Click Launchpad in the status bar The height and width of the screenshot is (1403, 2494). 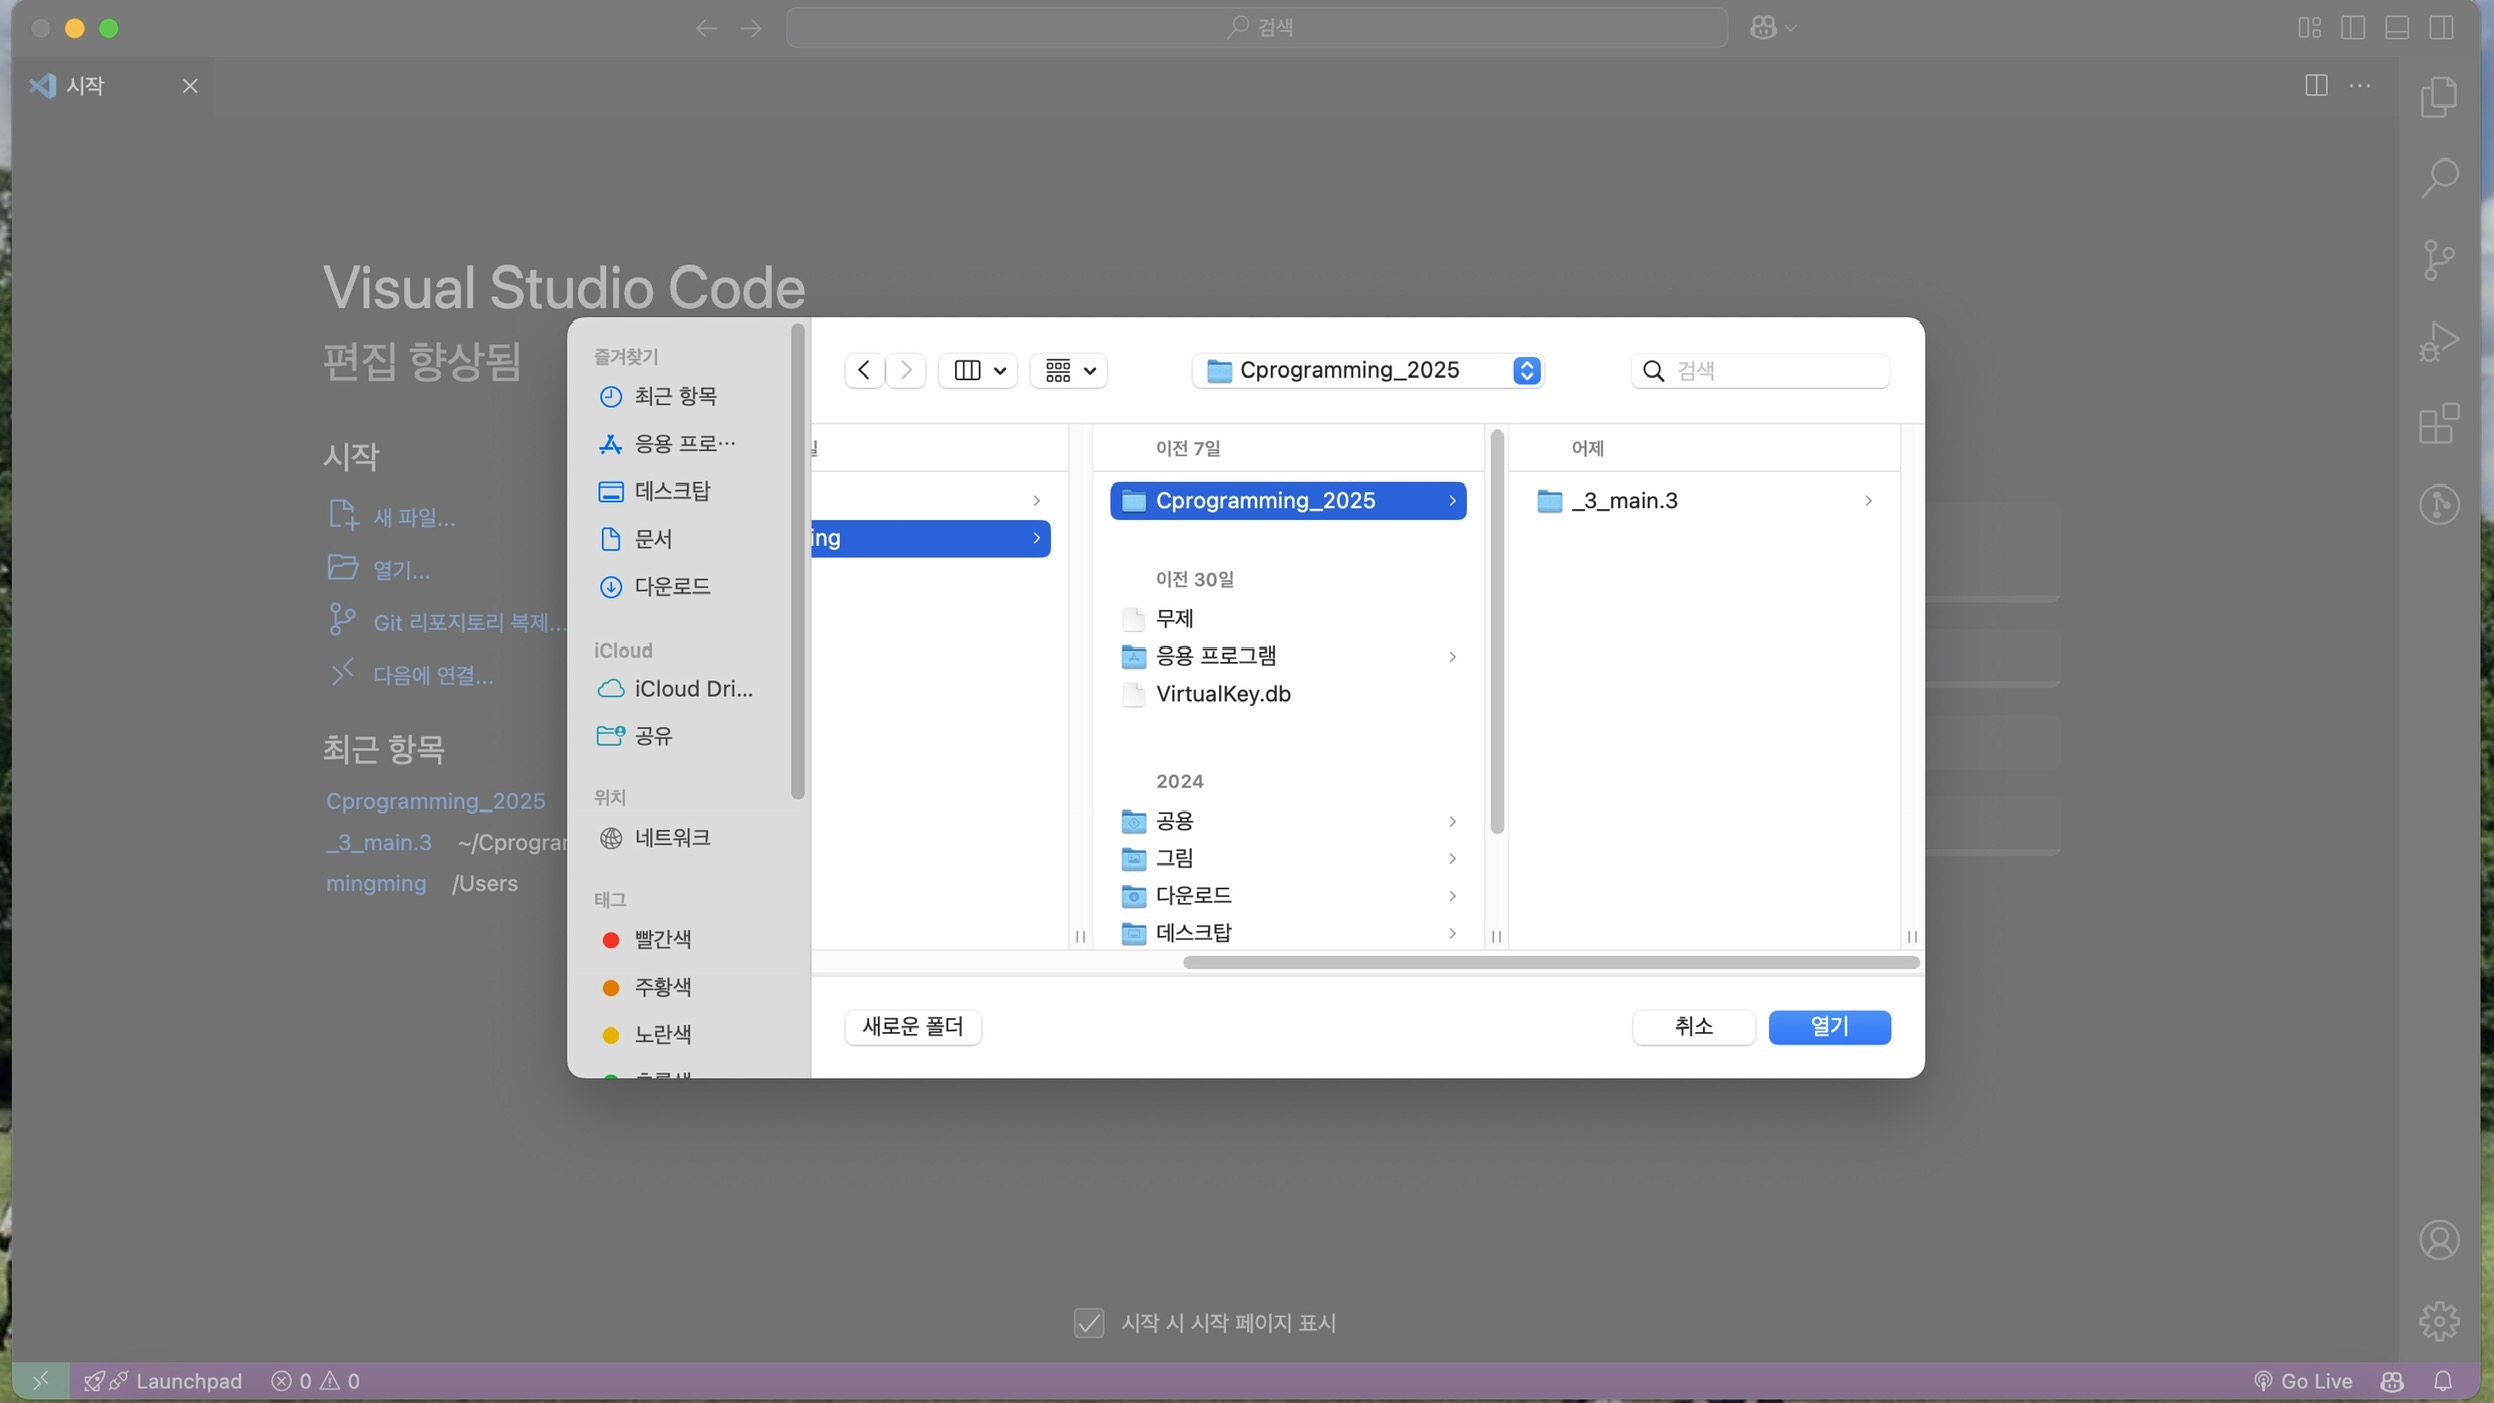pos(163,1381)
